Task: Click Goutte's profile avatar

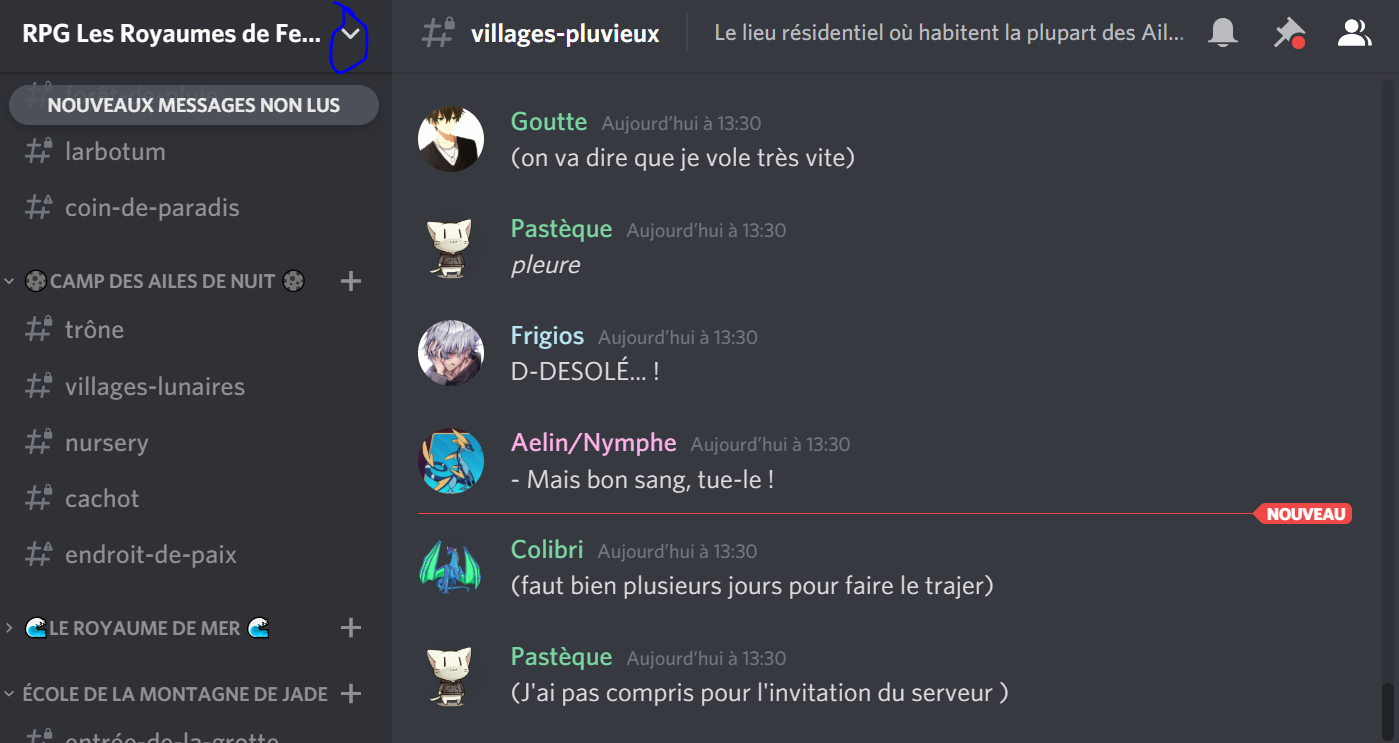Action: point(451,139)
